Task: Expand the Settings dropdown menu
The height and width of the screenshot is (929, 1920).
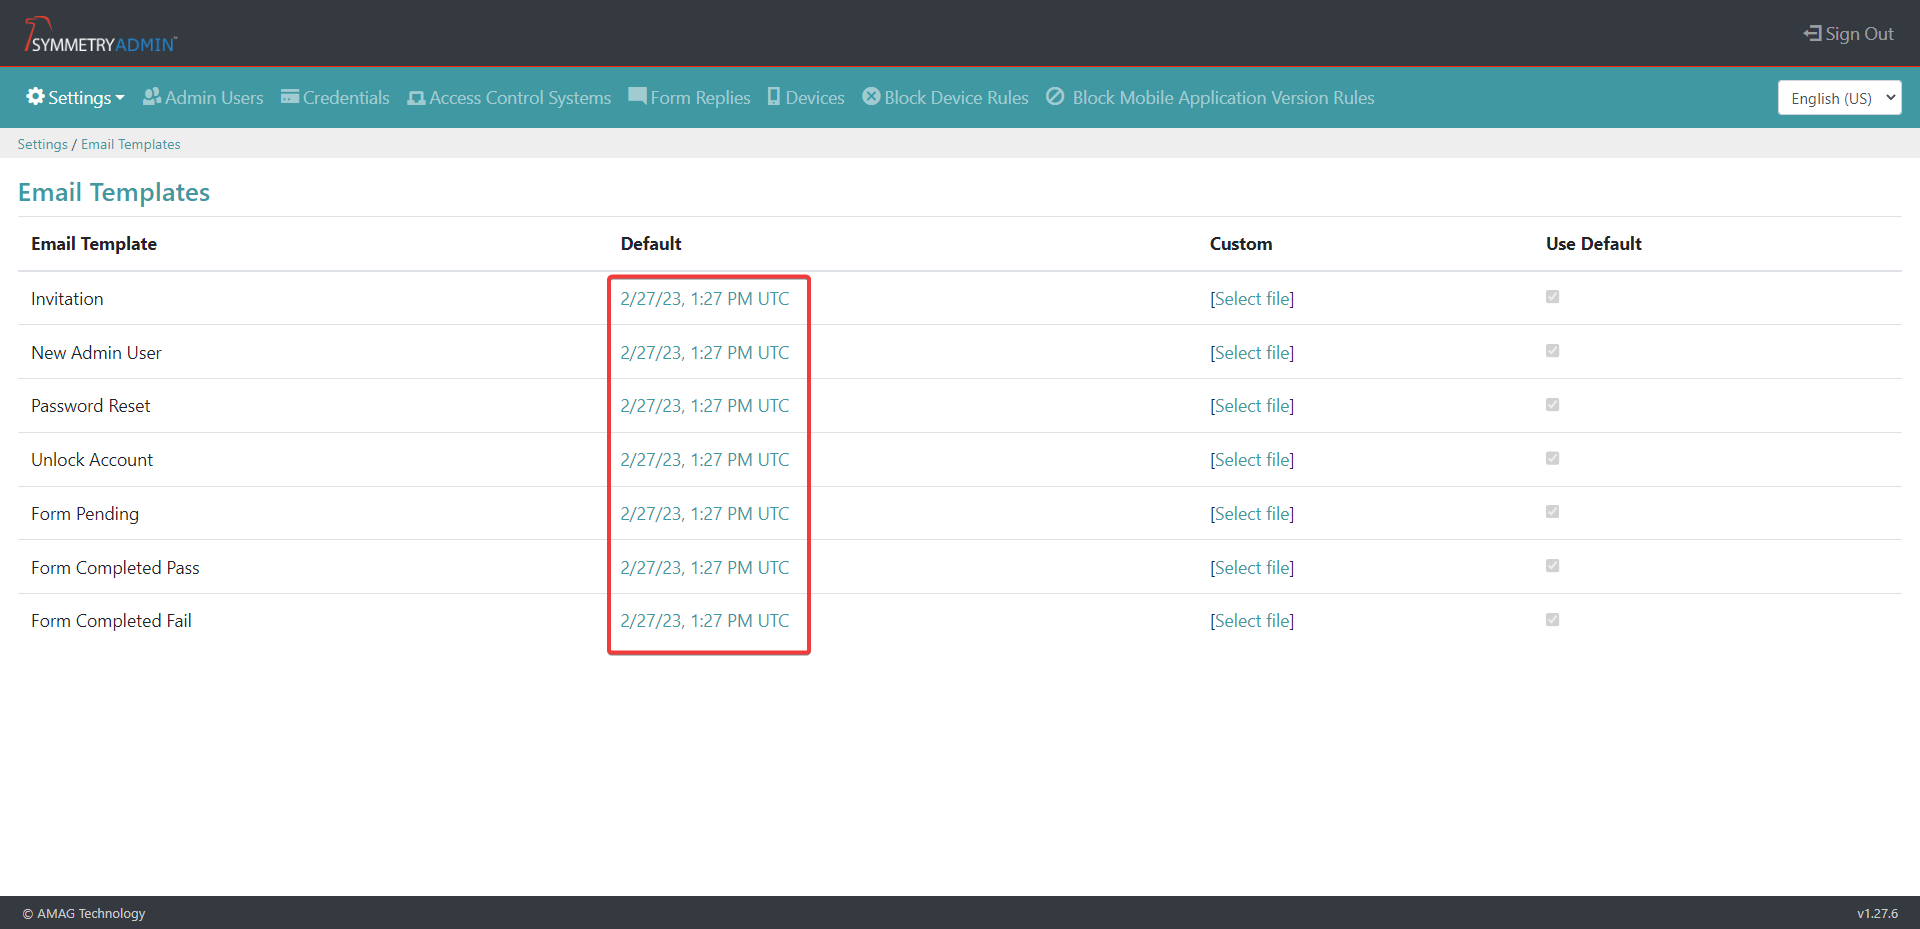Action: click(76, 97)
